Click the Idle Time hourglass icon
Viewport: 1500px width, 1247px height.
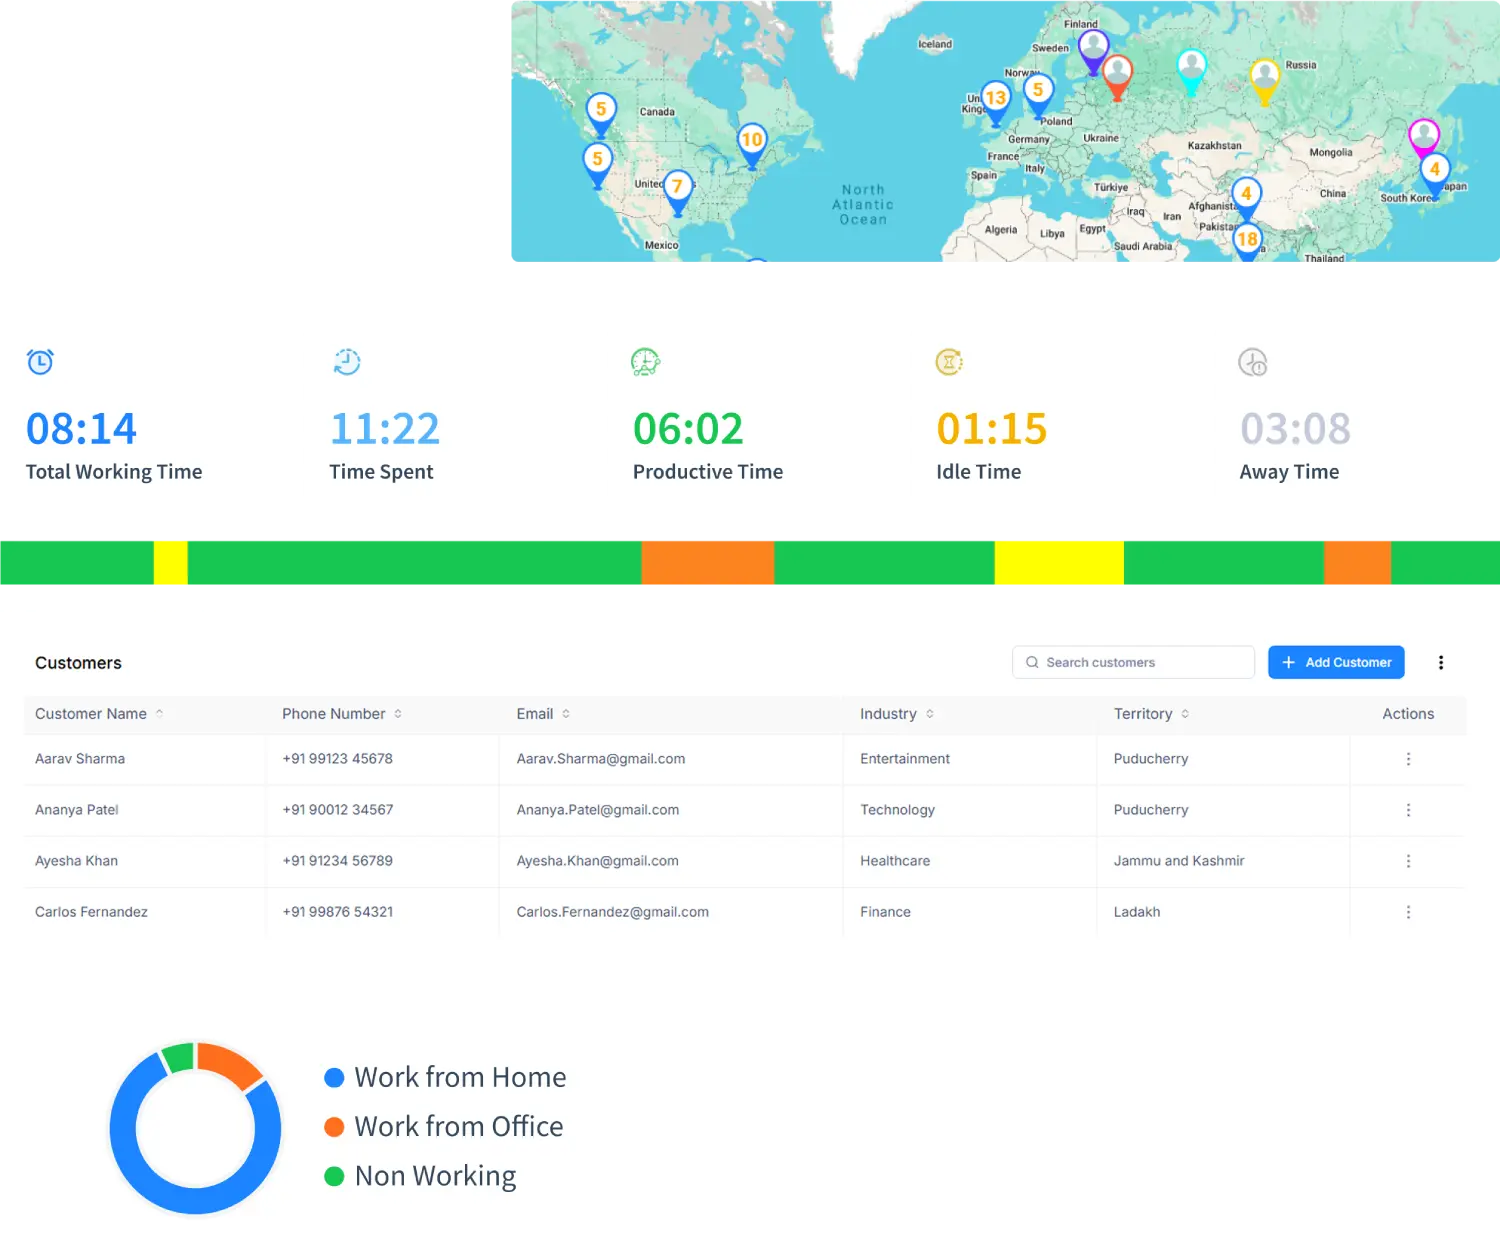949,362
